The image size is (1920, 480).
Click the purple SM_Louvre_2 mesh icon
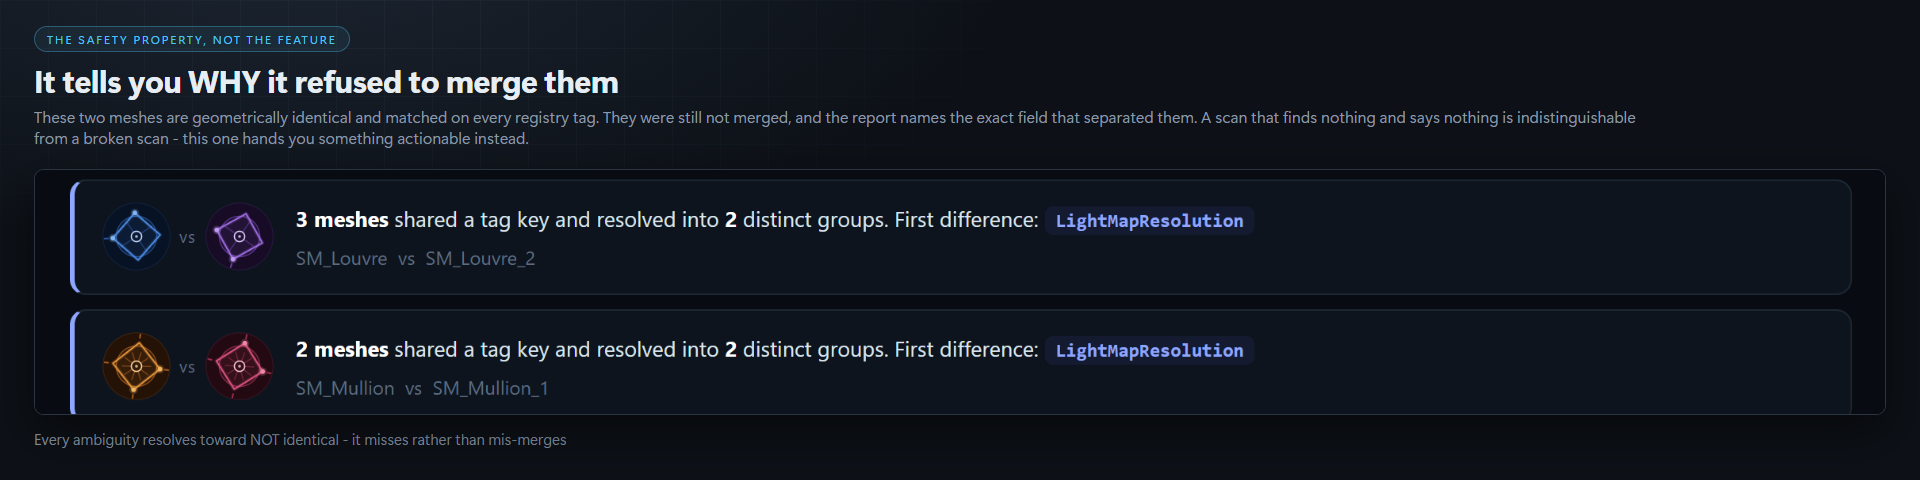pyautogui.click(x=239, y=237)
